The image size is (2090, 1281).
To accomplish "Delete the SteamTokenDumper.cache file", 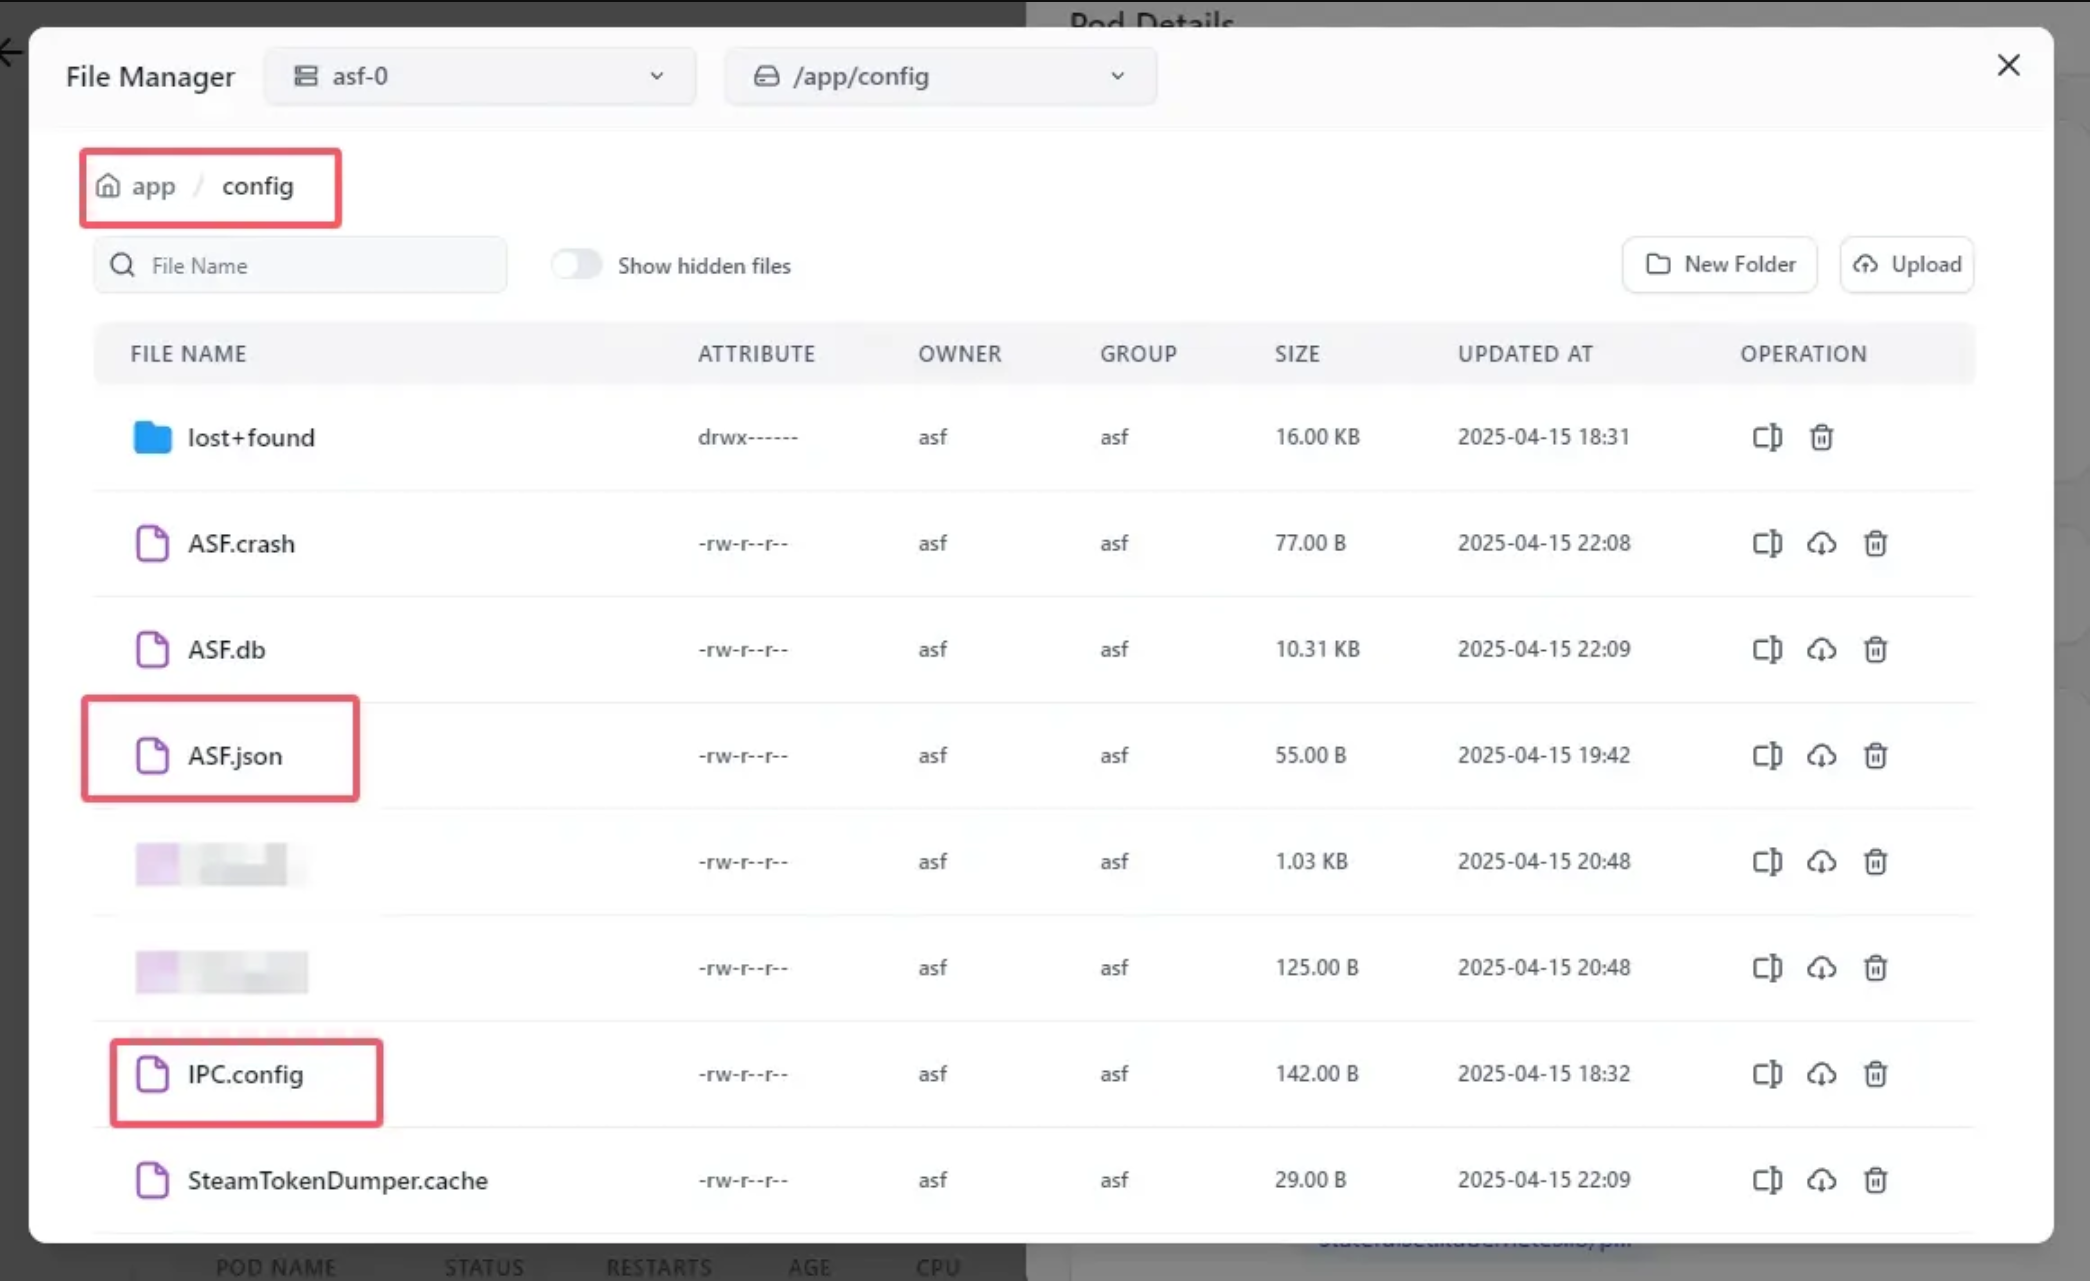I will tap(1875, 1180).
